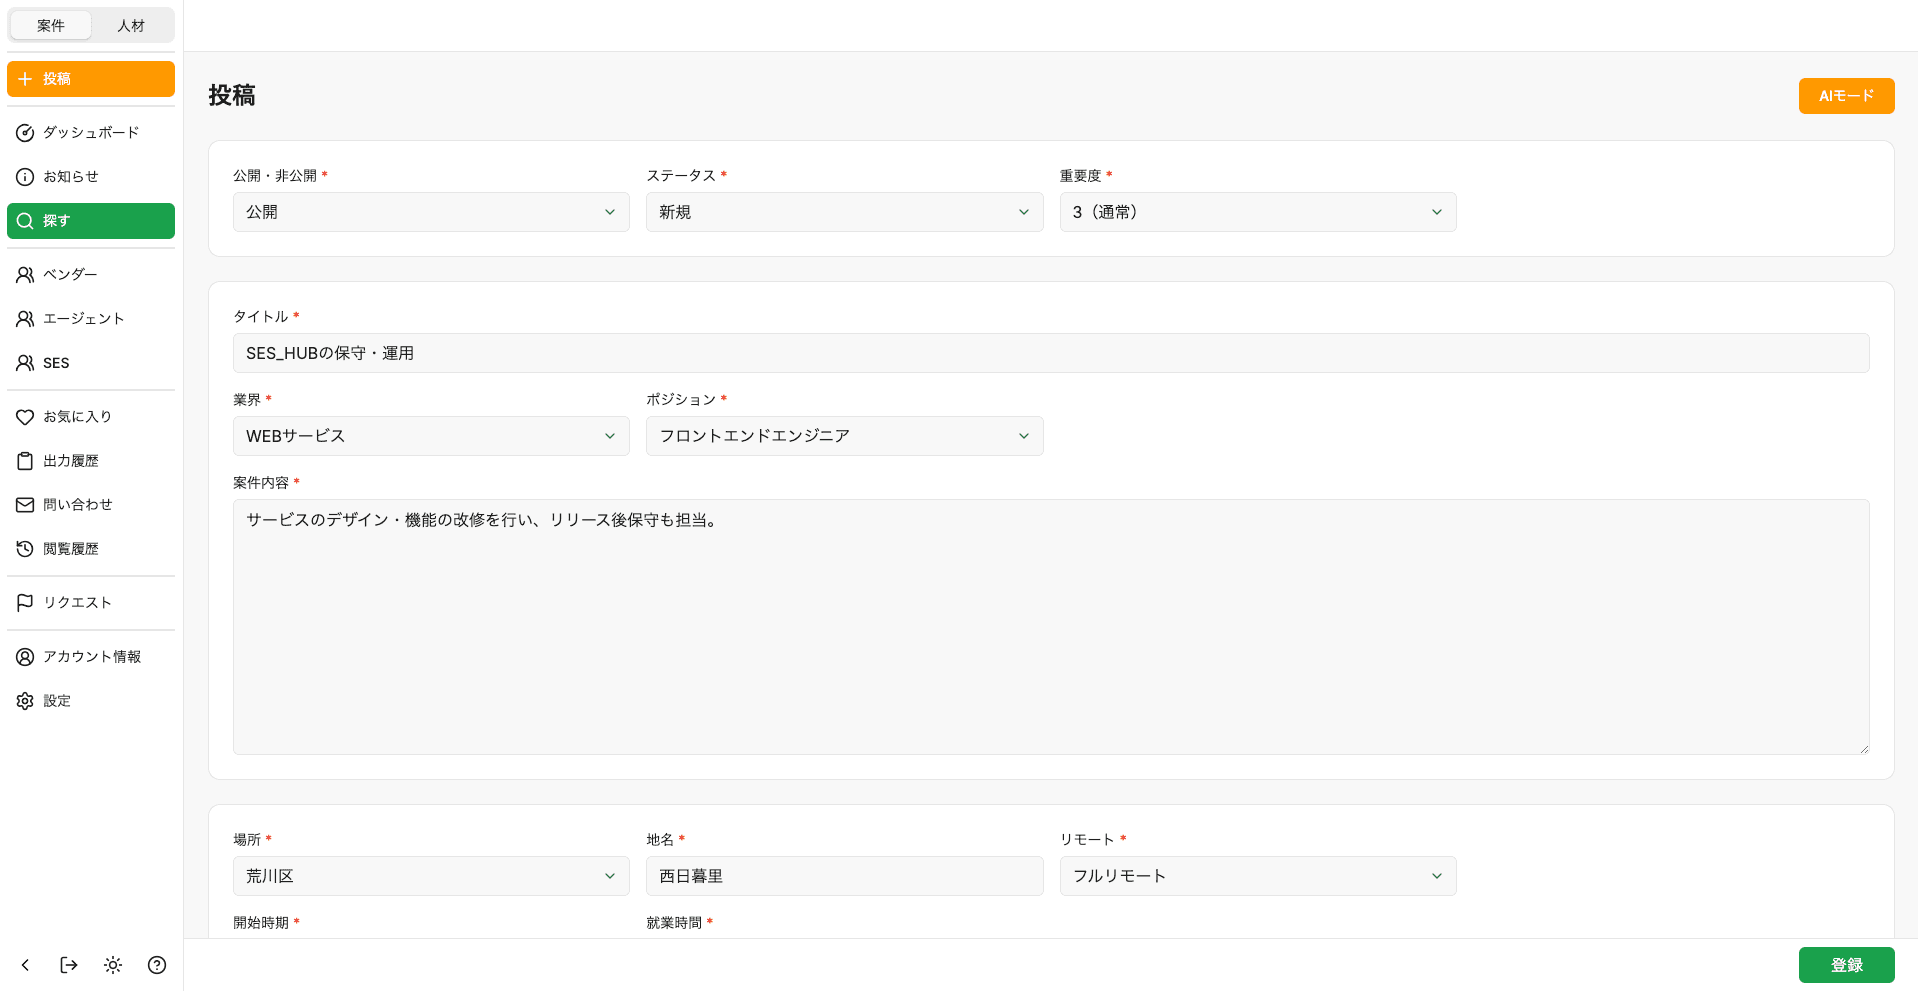Viewport: 1918px width, 991px height.
Task: Open the 問い合わせ inbox
Action: pyautogui.click(x=90, y=504)
